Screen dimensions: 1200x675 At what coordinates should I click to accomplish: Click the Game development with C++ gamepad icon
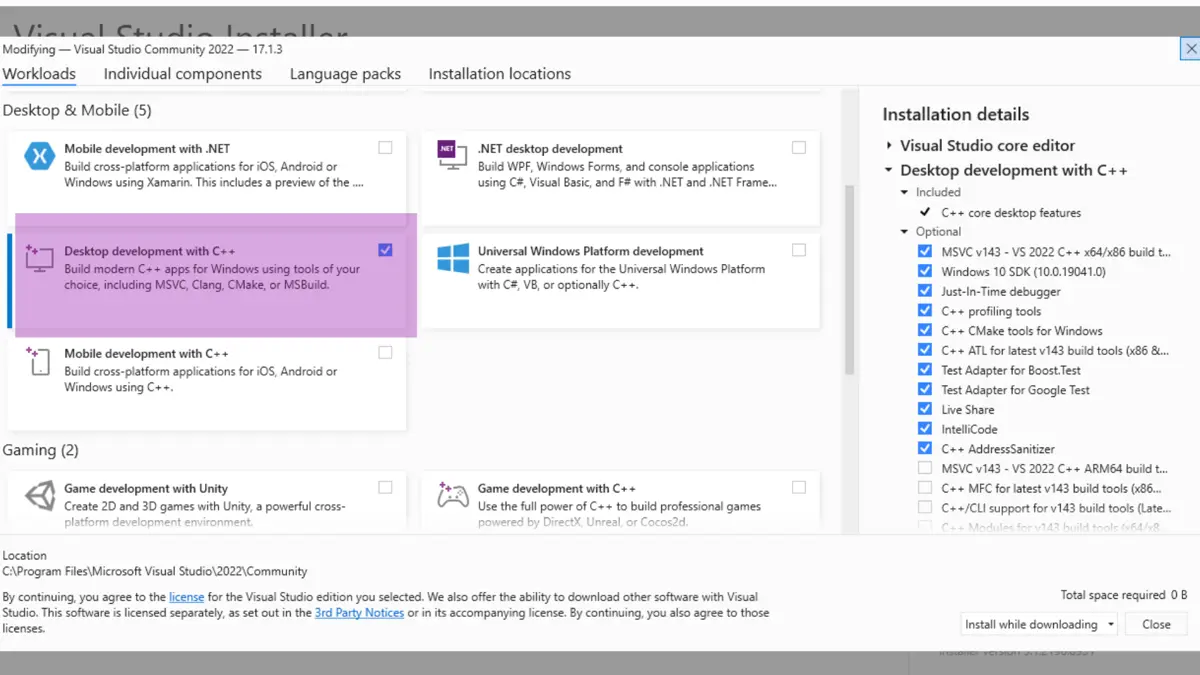click(x=453, y=496)
